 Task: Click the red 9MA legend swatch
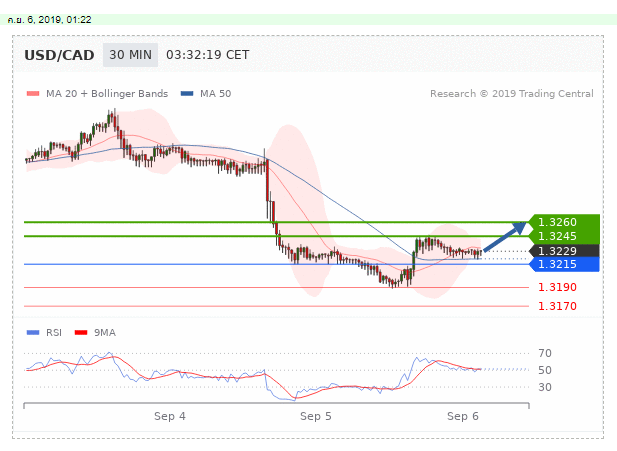coord(81,333)
